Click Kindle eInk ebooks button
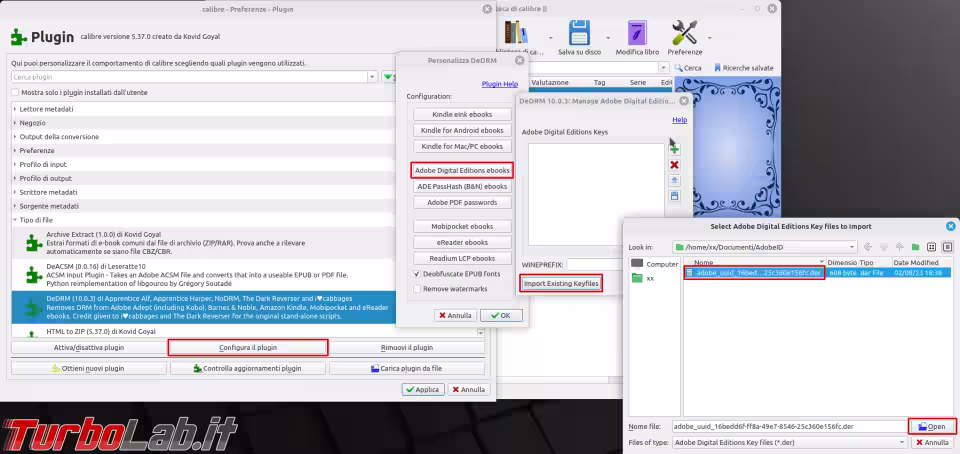The height and width of the screenshot is (454, 960). (x=462, y=114)
